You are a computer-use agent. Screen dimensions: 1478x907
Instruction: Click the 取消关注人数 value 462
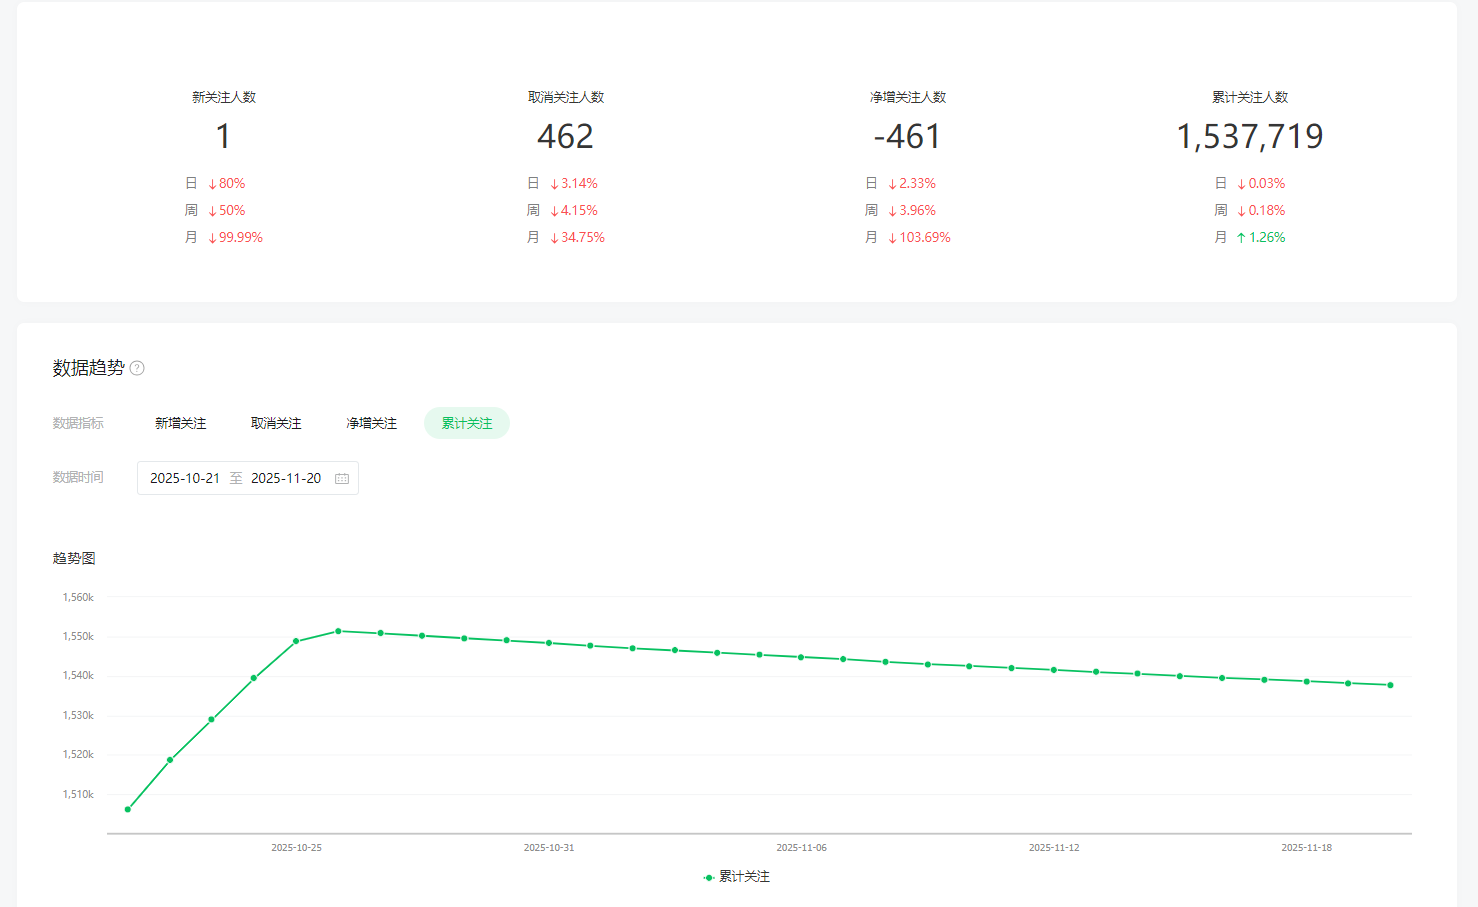tap(566, 137)
